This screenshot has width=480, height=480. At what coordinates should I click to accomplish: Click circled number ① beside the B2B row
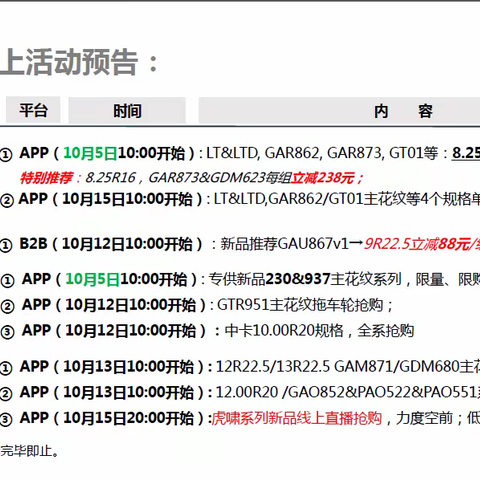click(x=6, y=246)
